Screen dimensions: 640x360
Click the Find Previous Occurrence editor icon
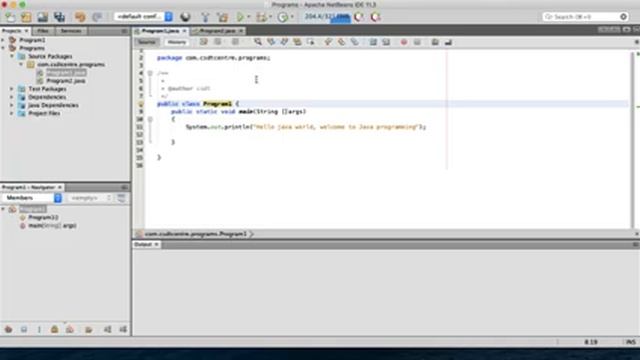[x=271, y=42]
